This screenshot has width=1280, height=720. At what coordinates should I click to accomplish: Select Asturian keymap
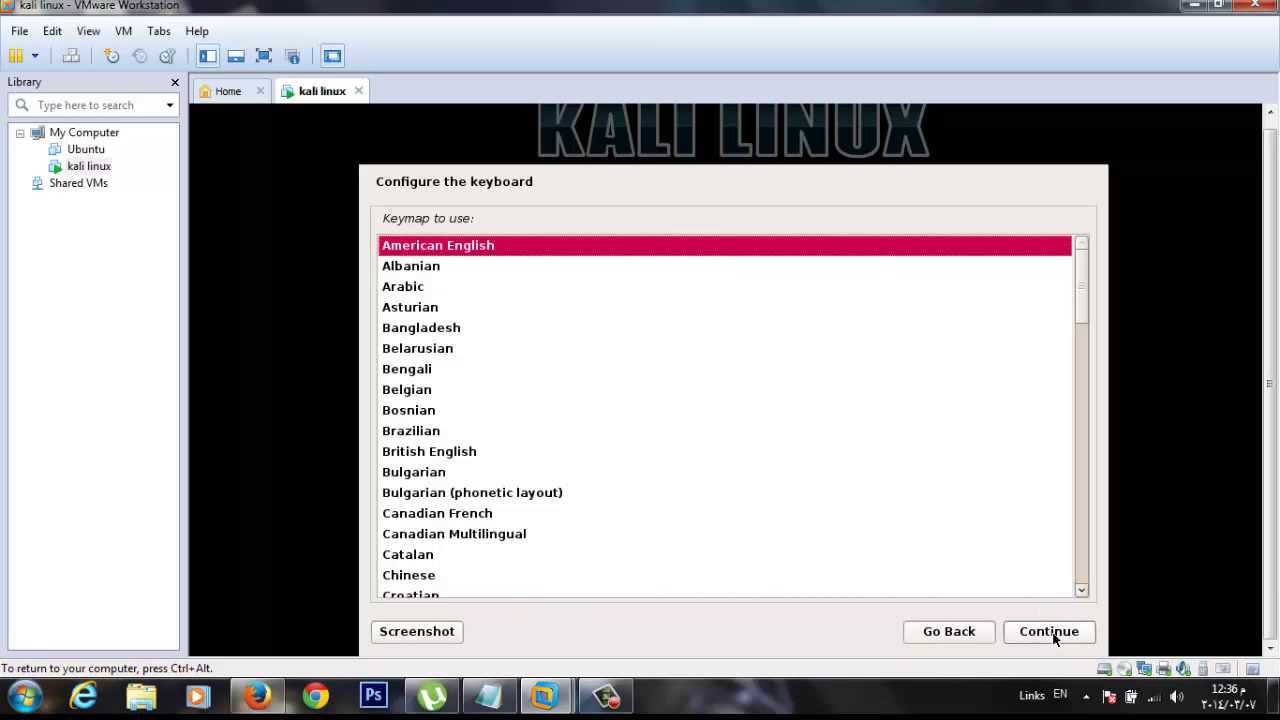tap(725, 307)
